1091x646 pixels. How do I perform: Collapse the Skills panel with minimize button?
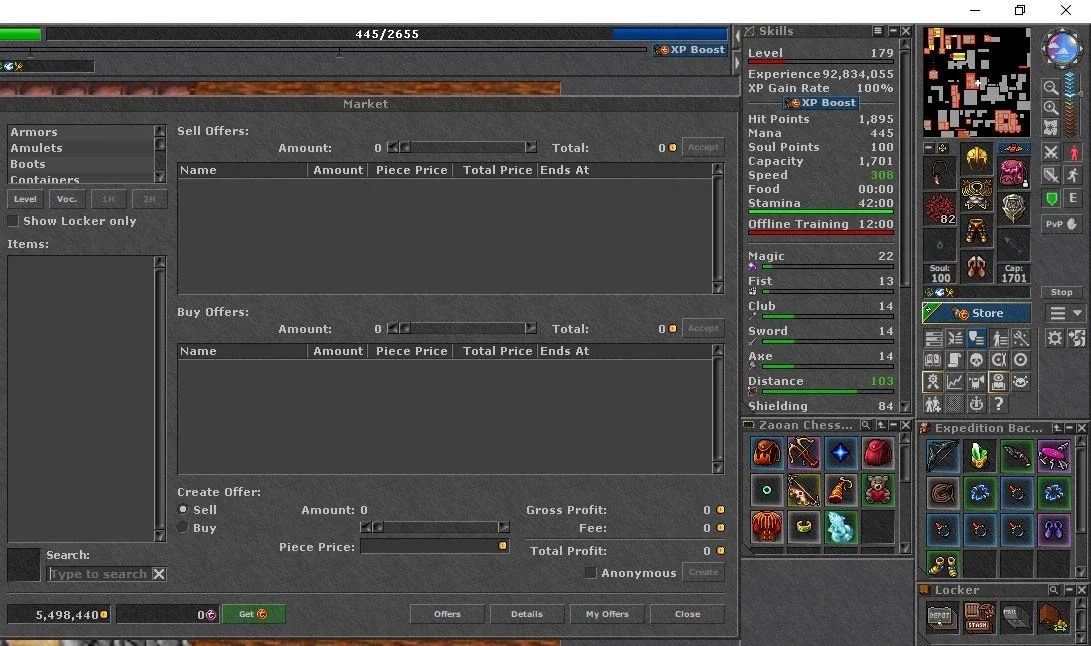pos(893,31)
